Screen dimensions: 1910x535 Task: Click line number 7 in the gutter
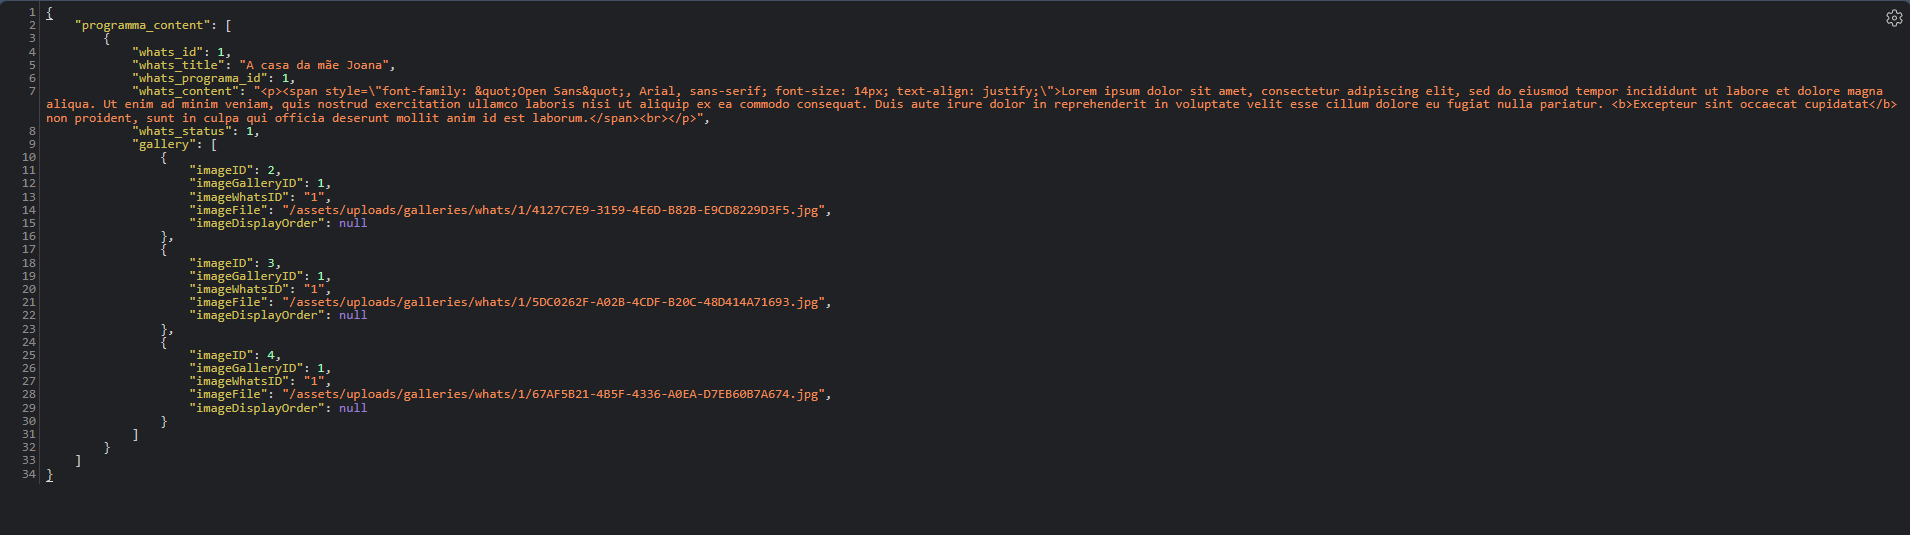coord(32,91)
